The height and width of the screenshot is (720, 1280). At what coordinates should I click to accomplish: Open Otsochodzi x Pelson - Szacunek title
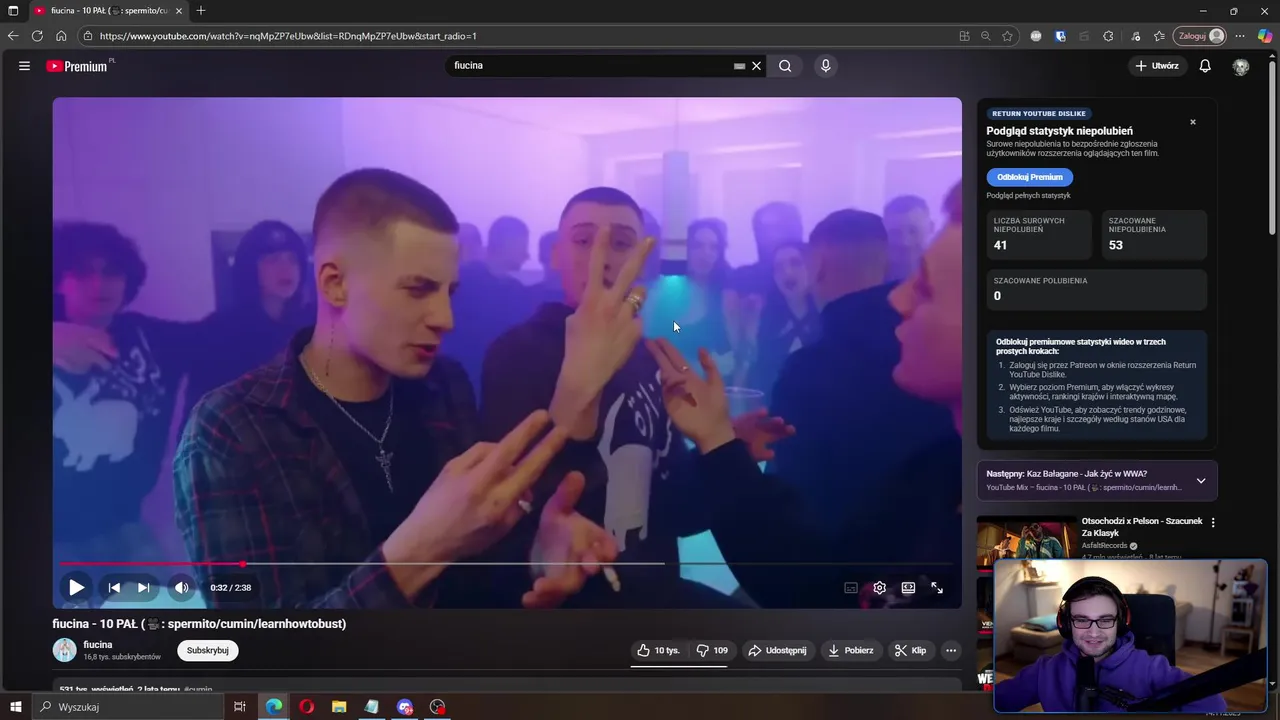[x=1142, y=526]
